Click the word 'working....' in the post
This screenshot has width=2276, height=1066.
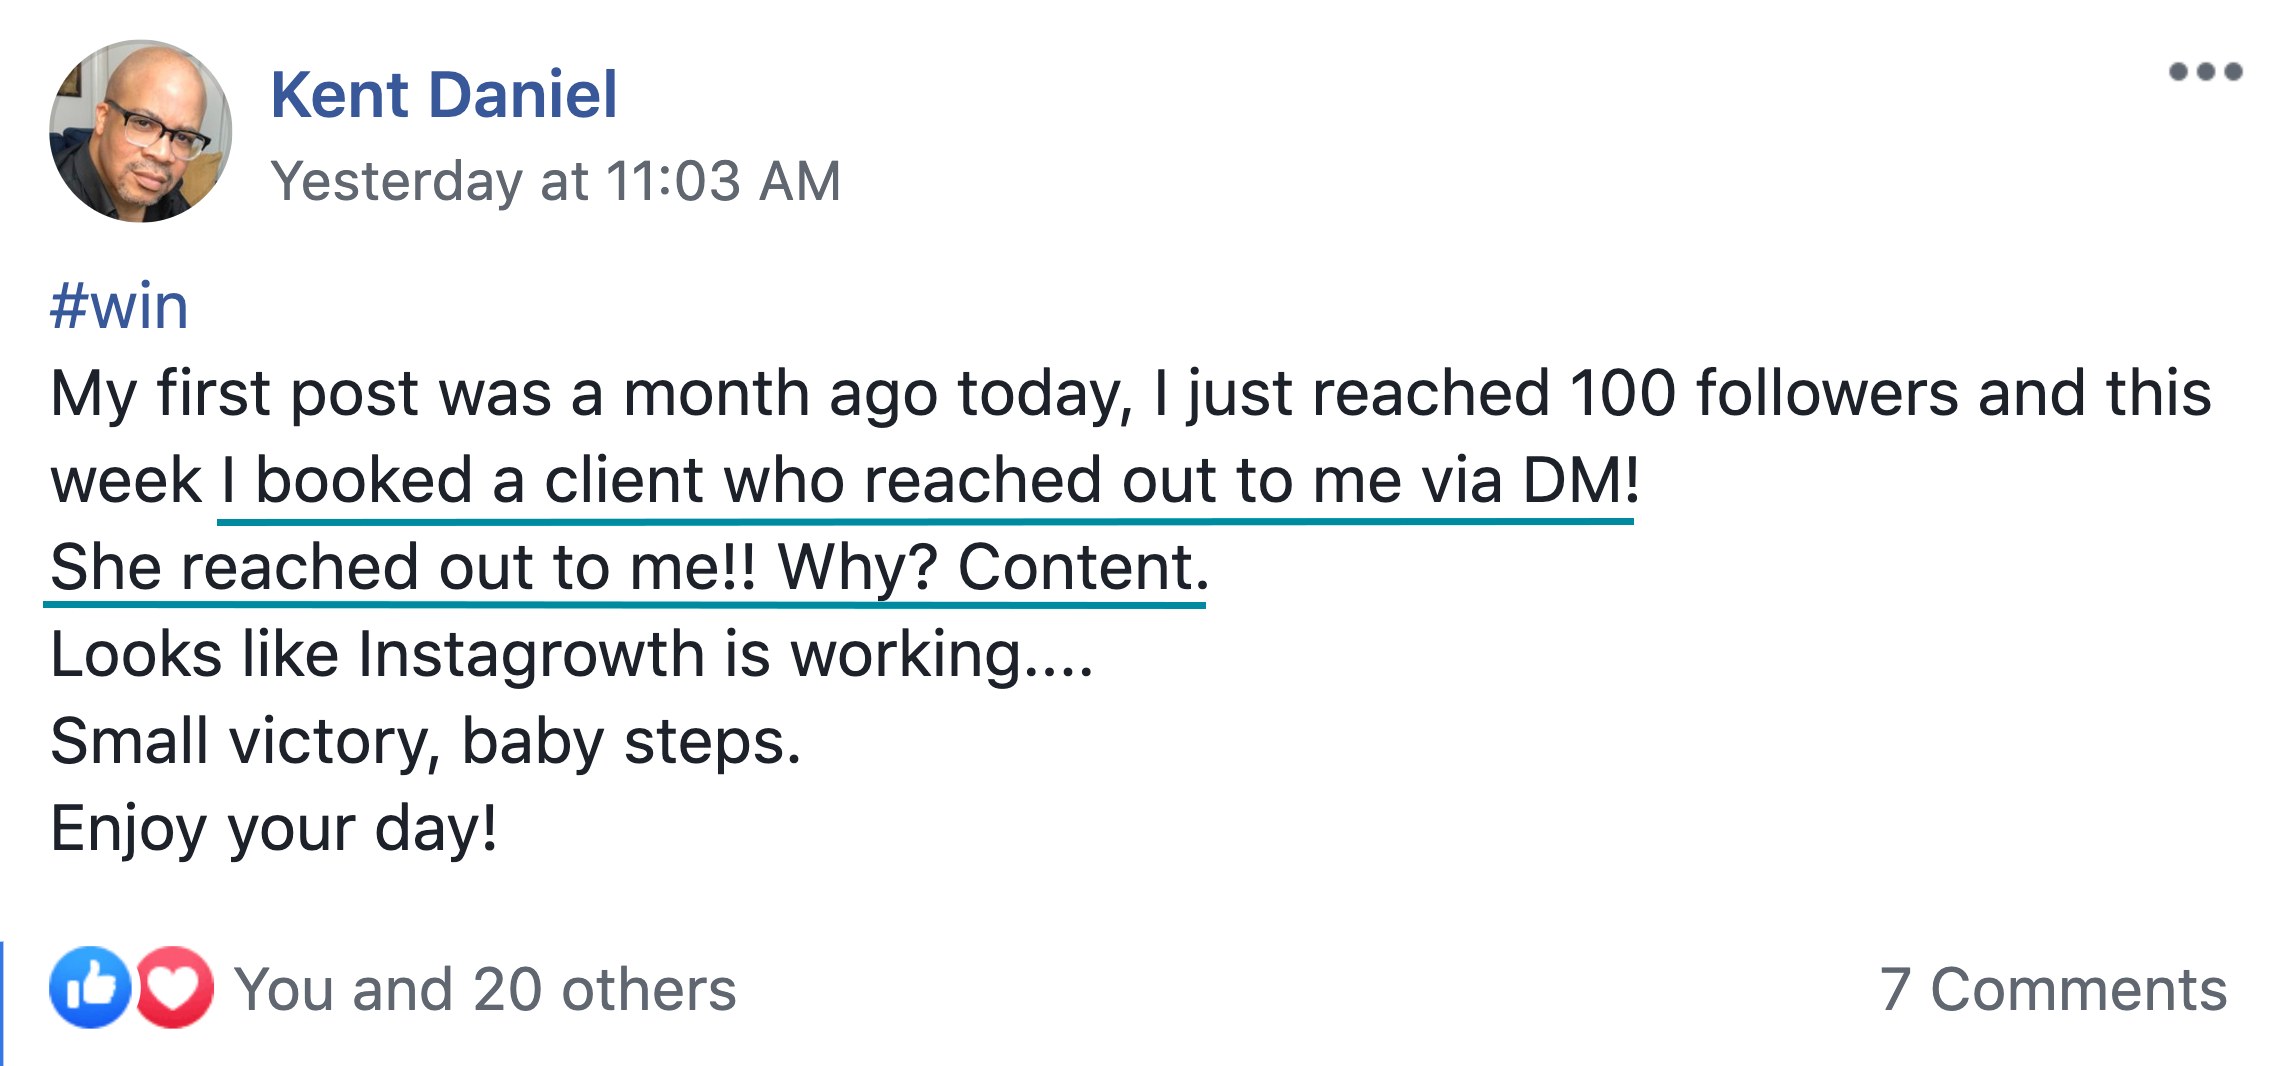click(942, 655)
